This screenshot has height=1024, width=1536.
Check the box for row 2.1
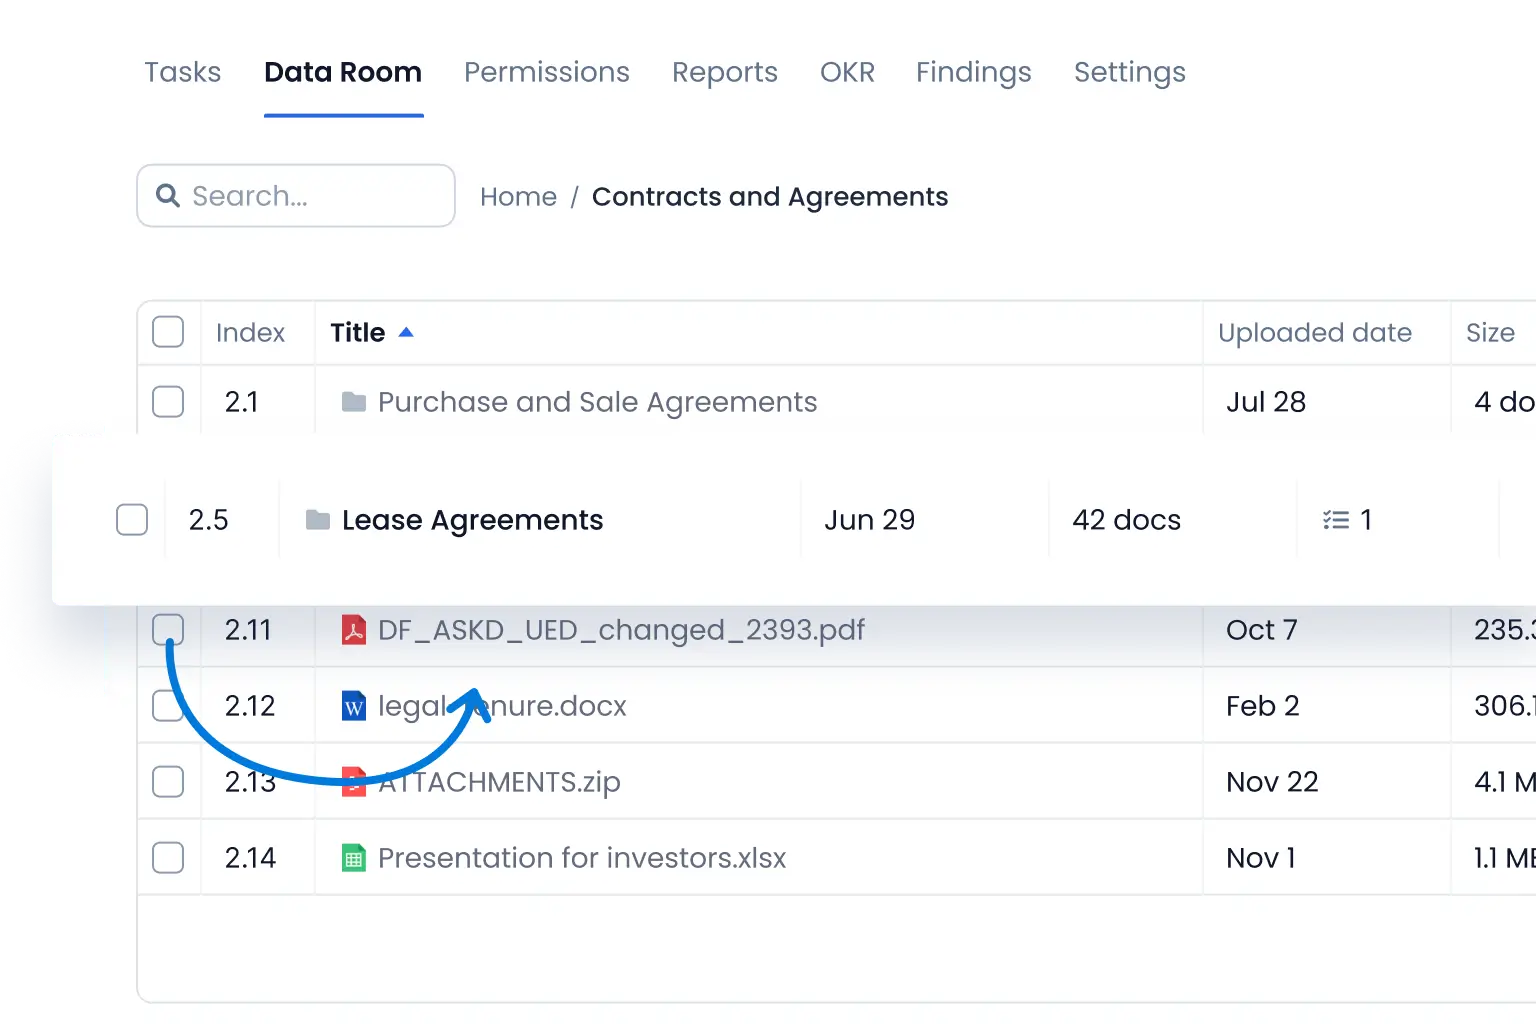[x=168, y=402]
